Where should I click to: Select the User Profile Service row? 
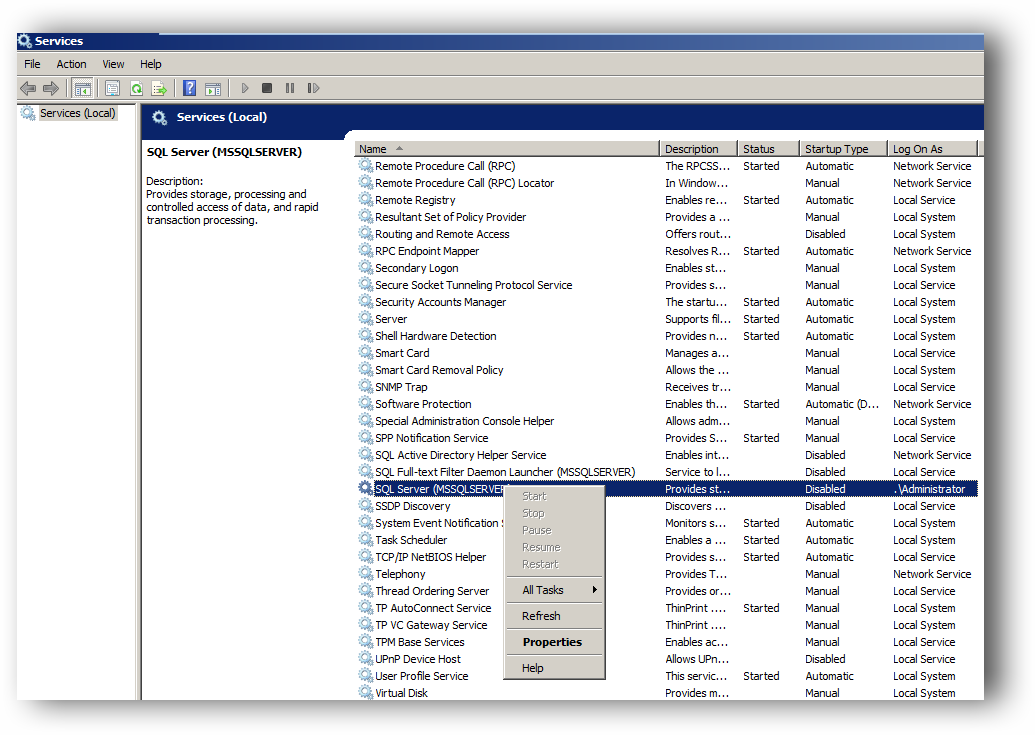pyautogui.click(x=667, y=676)
